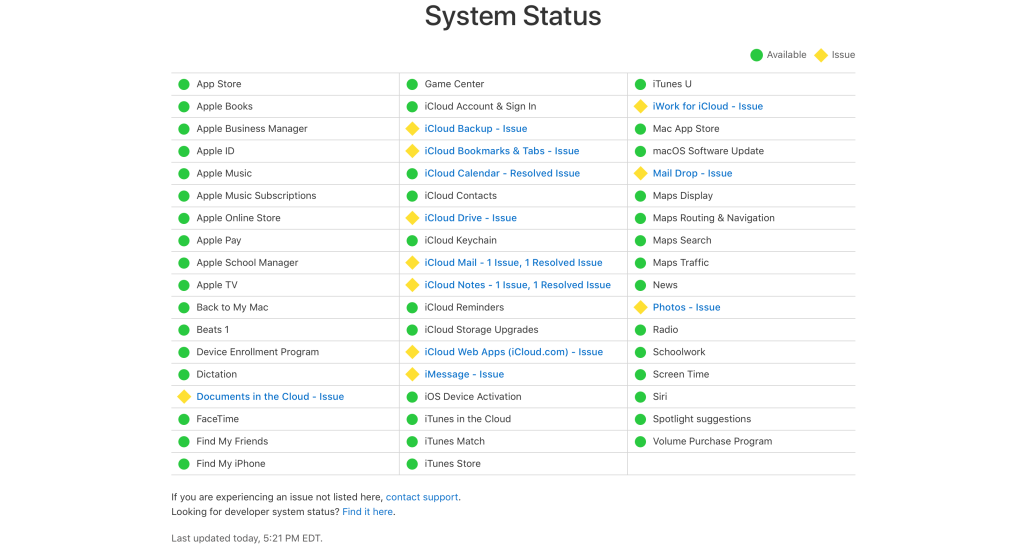Click green Available dot in the legend
The image size is (1024, 552).
pos(756,55)
